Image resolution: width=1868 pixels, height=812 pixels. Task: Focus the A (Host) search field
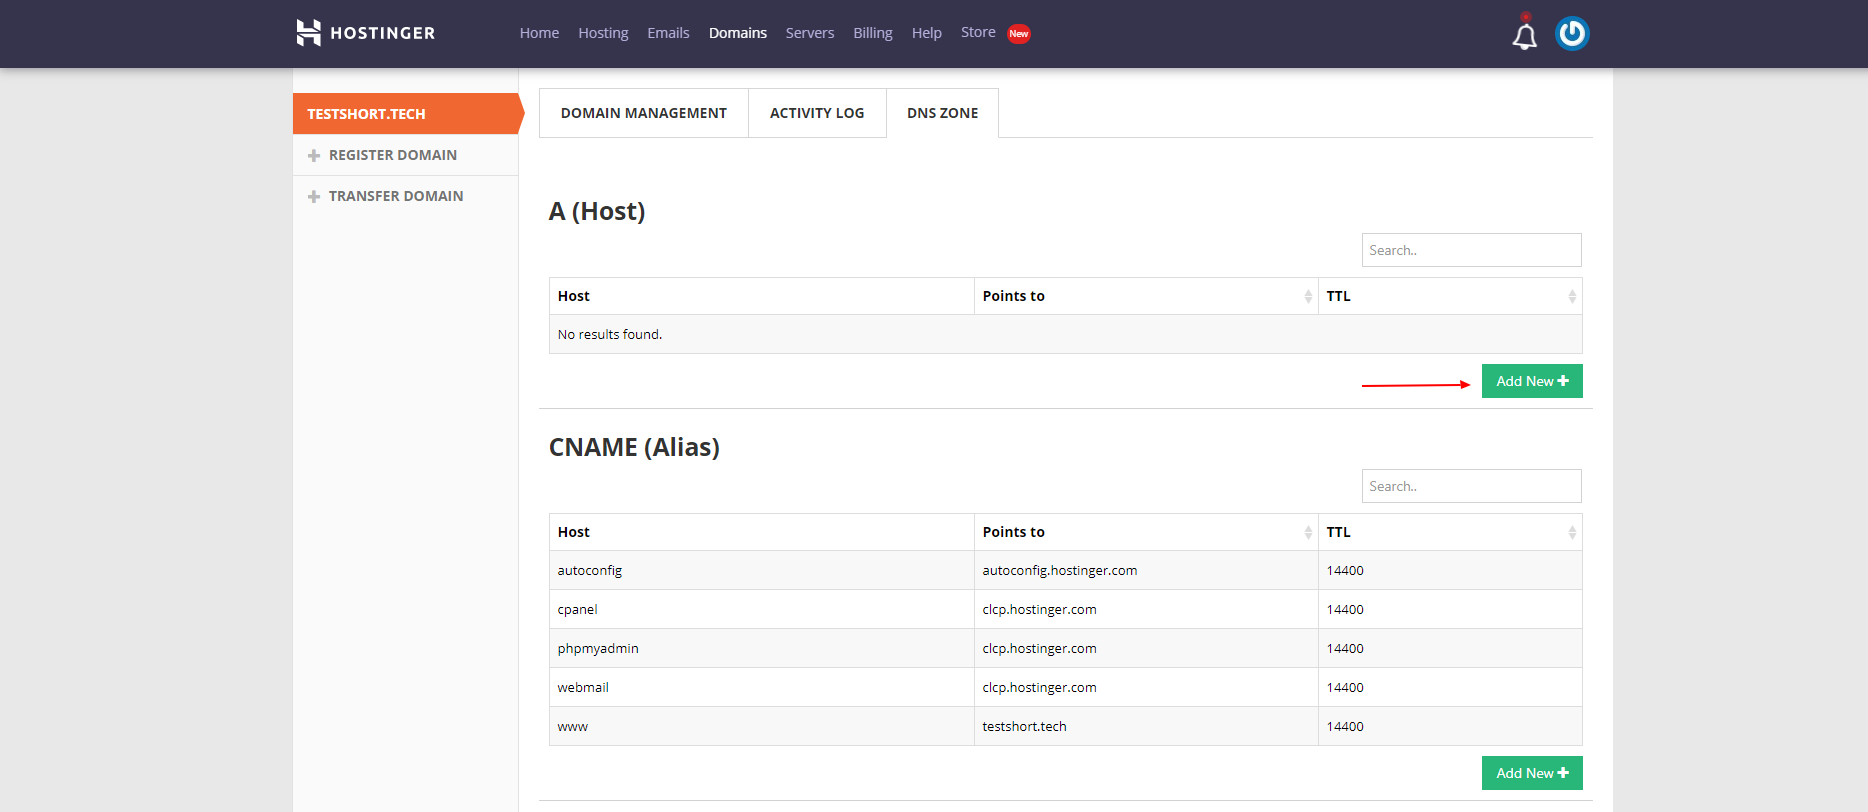[x=1471, y=250]
